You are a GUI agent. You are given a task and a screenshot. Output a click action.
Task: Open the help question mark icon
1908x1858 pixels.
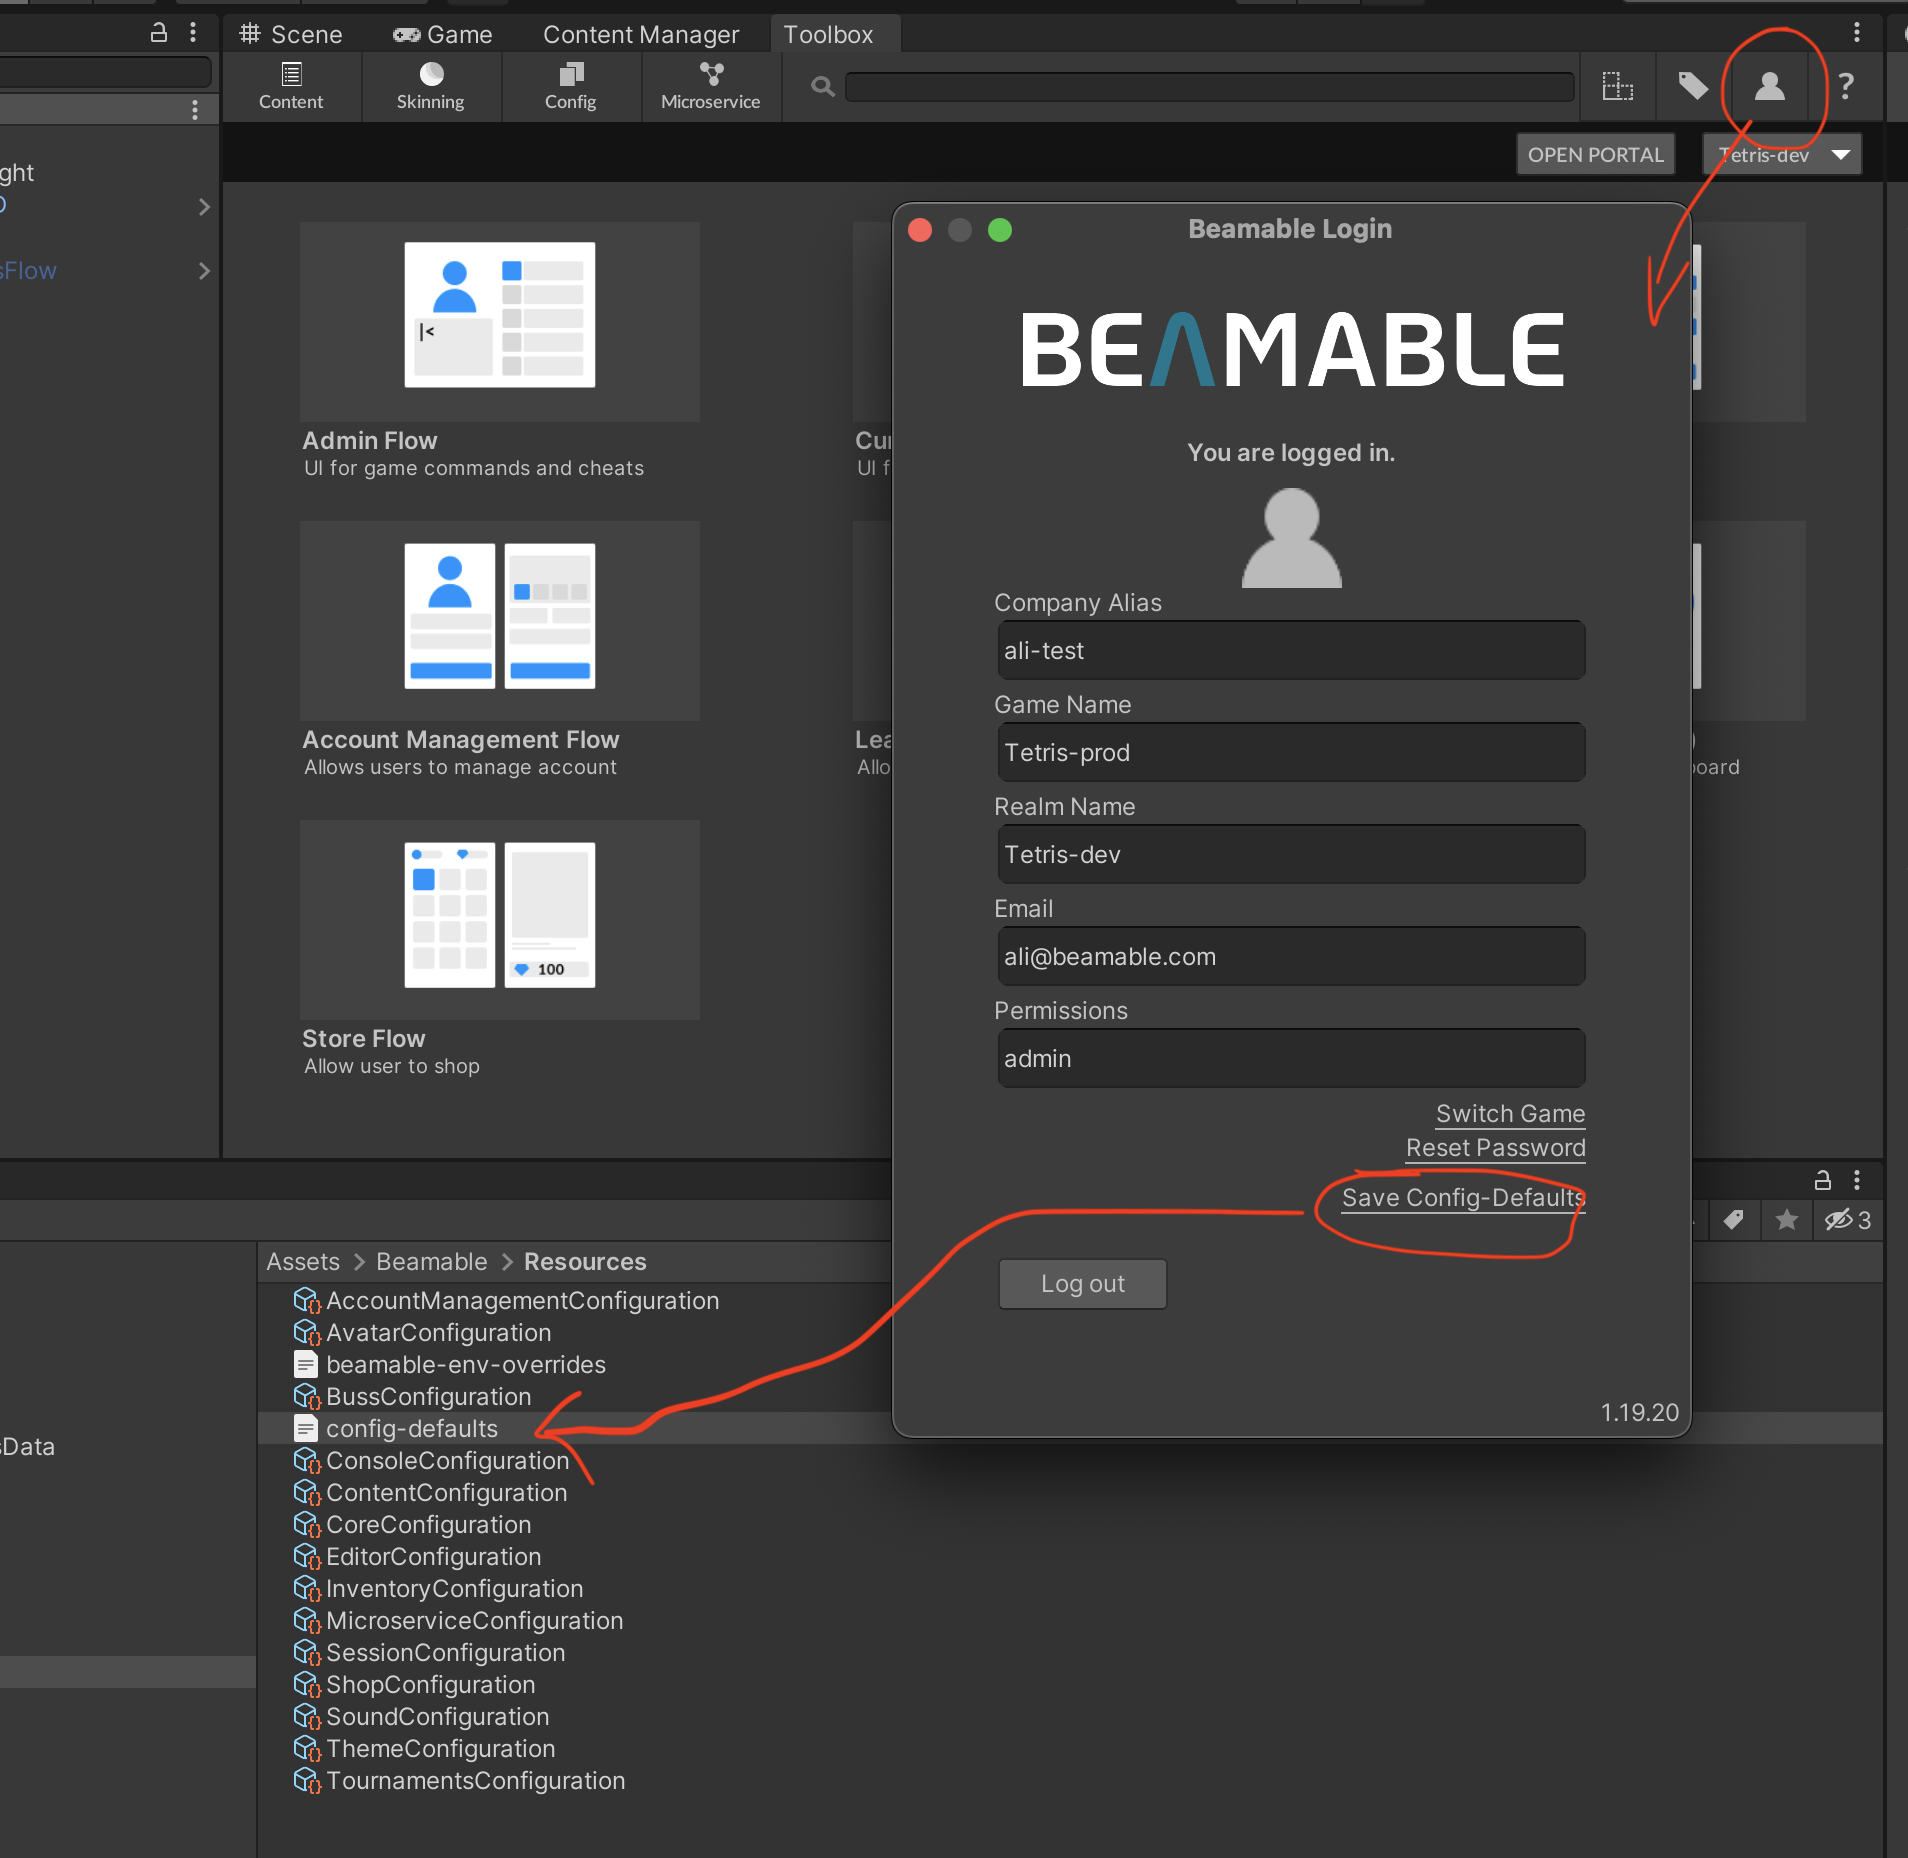pos(1846,87)
